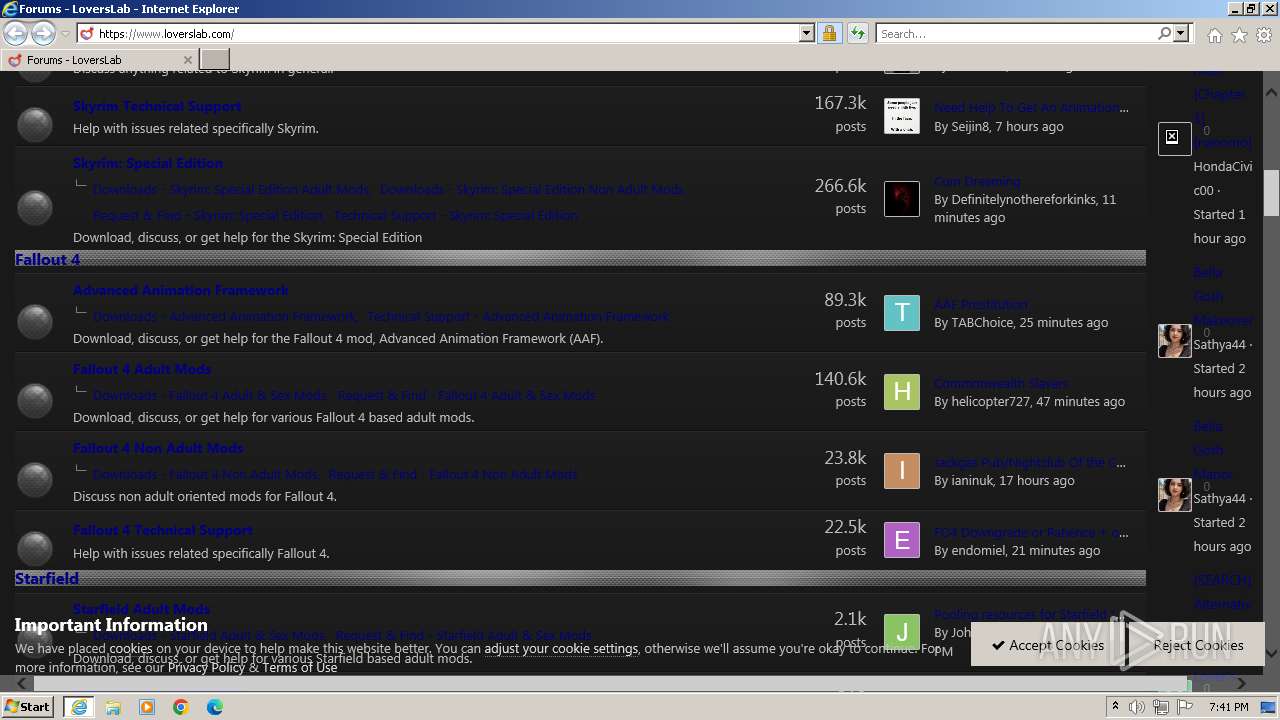
Task: Open a new blank tab
Action: [x=215, y=60]
